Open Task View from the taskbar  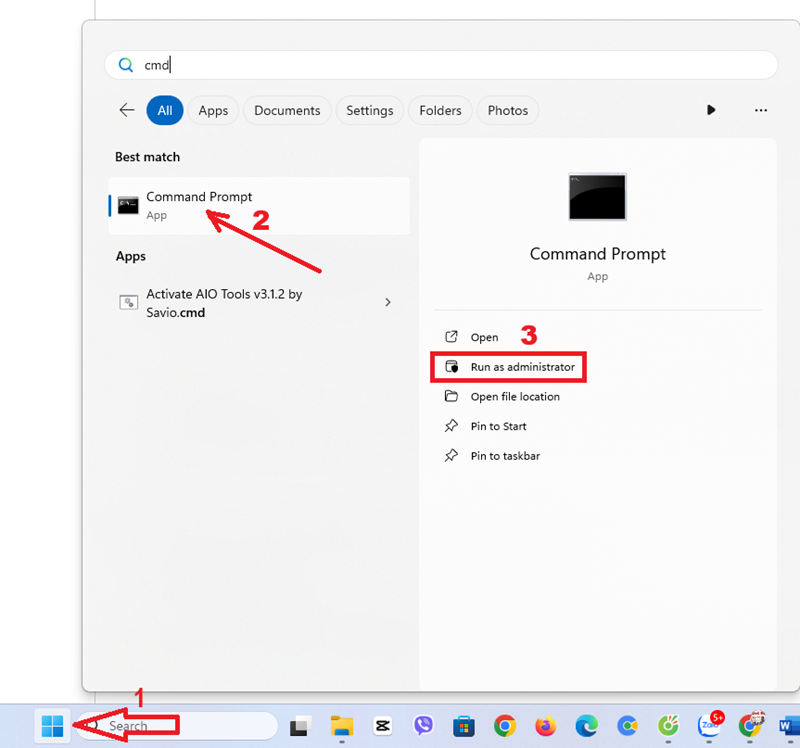pyautogui.click(x=301, y=726)
